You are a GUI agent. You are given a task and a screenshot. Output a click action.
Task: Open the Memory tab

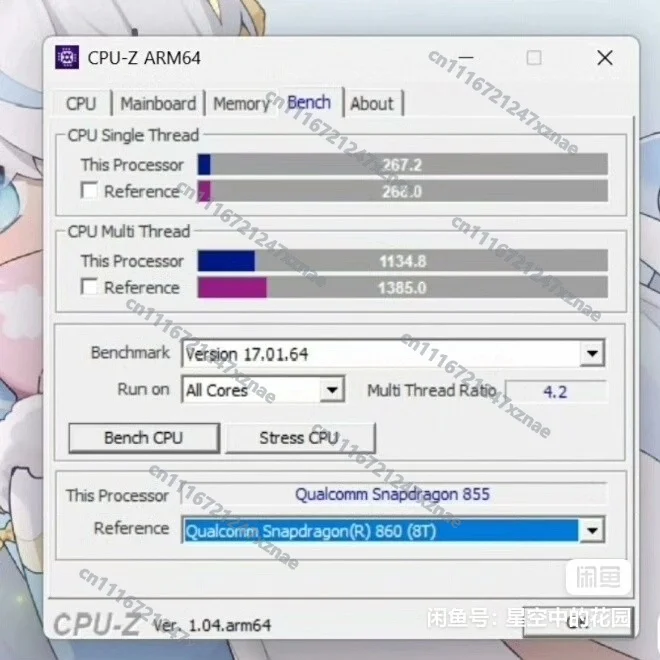click(x=241, y=104)
